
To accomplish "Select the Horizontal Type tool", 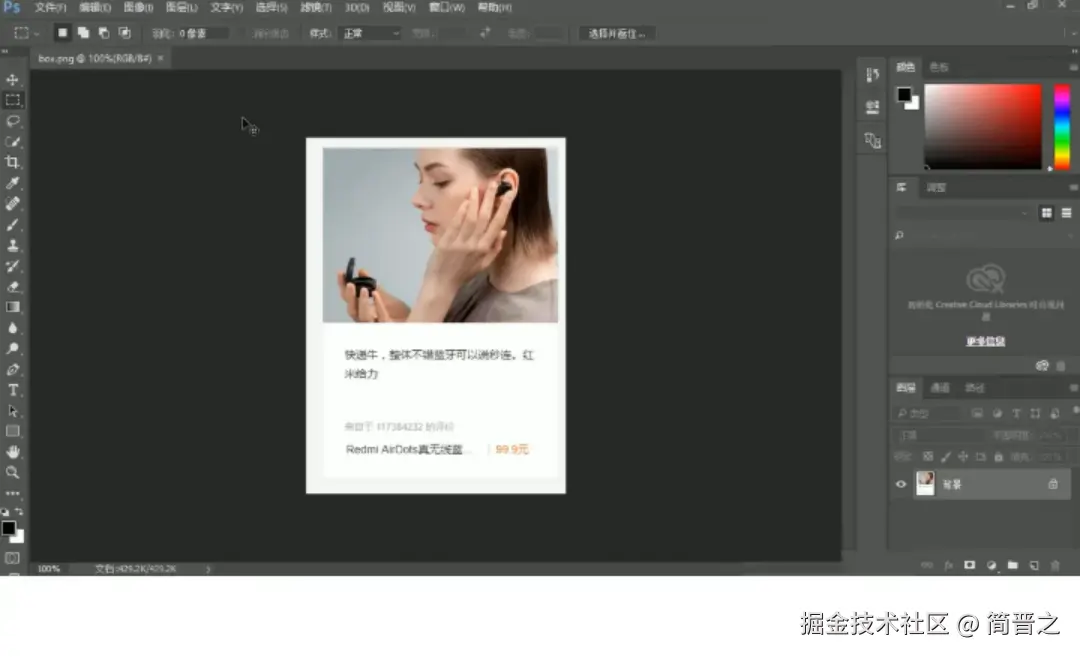I will [13, 393].
